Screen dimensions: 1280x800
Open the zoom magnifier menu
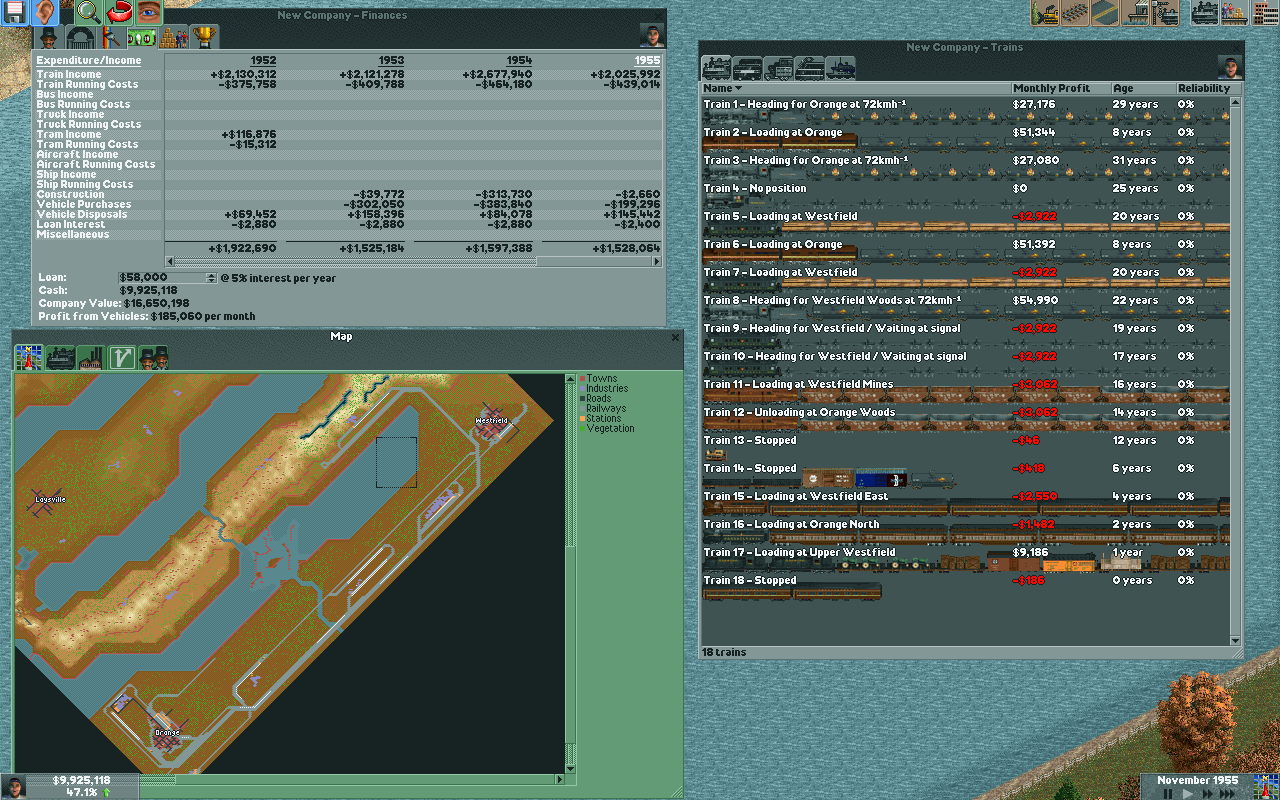89,13
